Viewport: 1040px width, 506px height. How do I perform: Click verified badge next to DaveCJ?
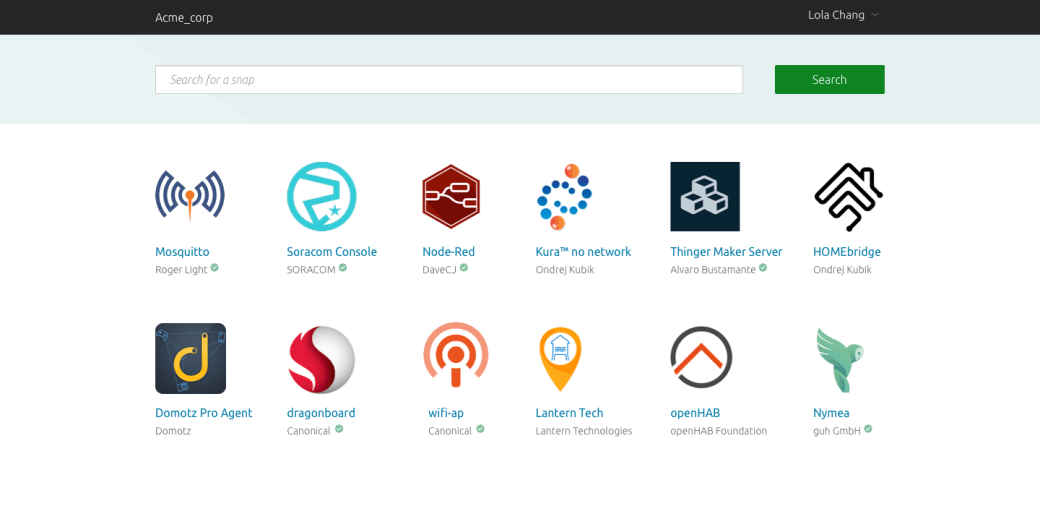[x=464, y=268]
